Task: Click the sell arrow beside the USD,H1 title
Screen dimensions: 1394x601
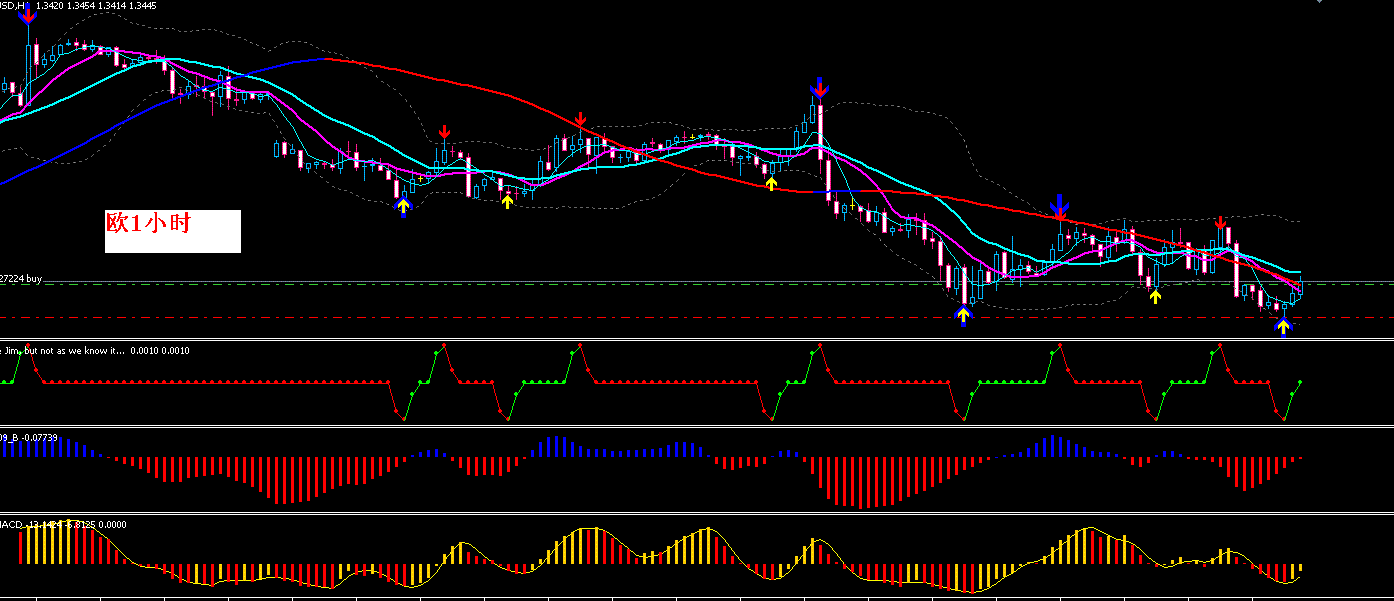Action: point(28,17)
